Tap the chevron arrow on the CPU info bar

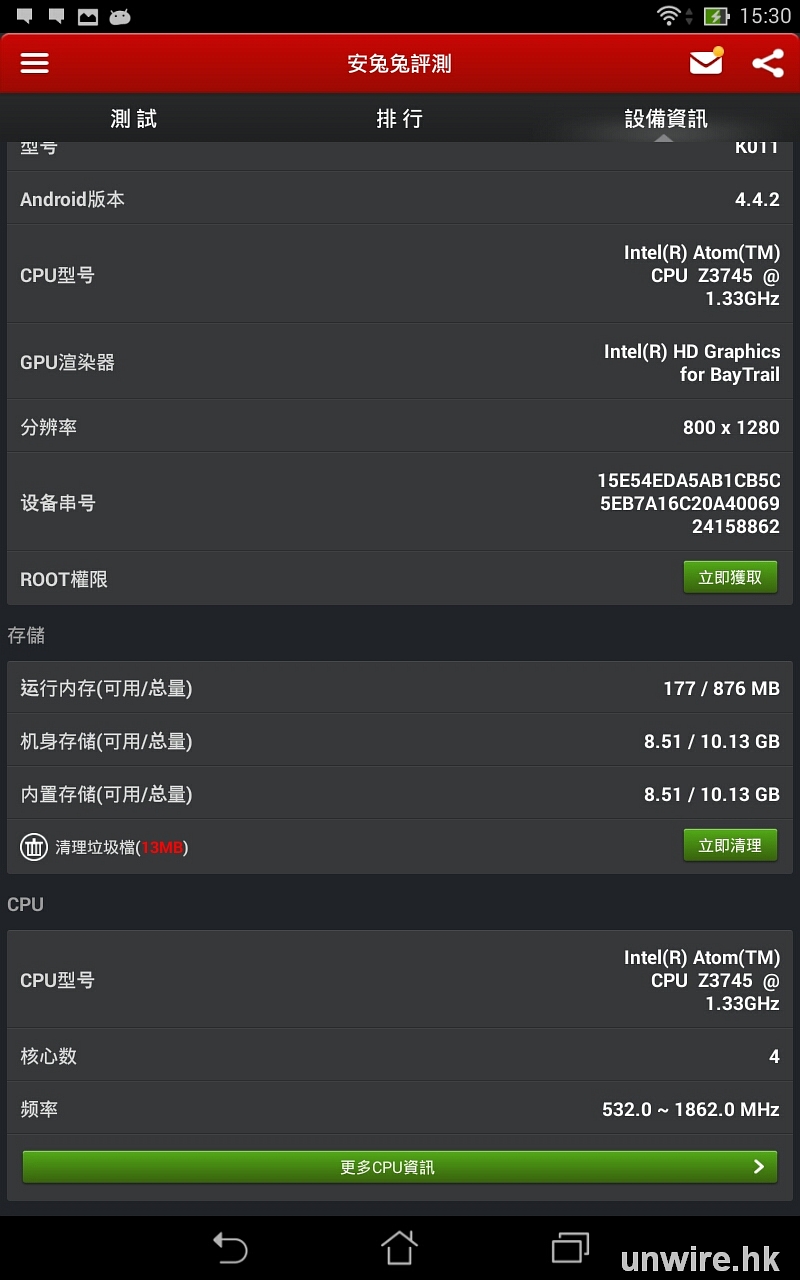pos(759,1167)
